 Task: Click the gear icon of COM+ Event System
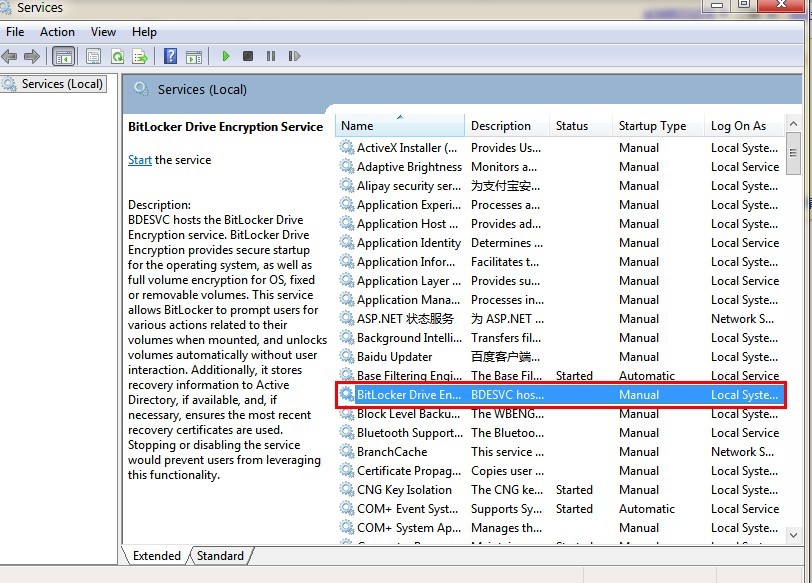point(346,509)
